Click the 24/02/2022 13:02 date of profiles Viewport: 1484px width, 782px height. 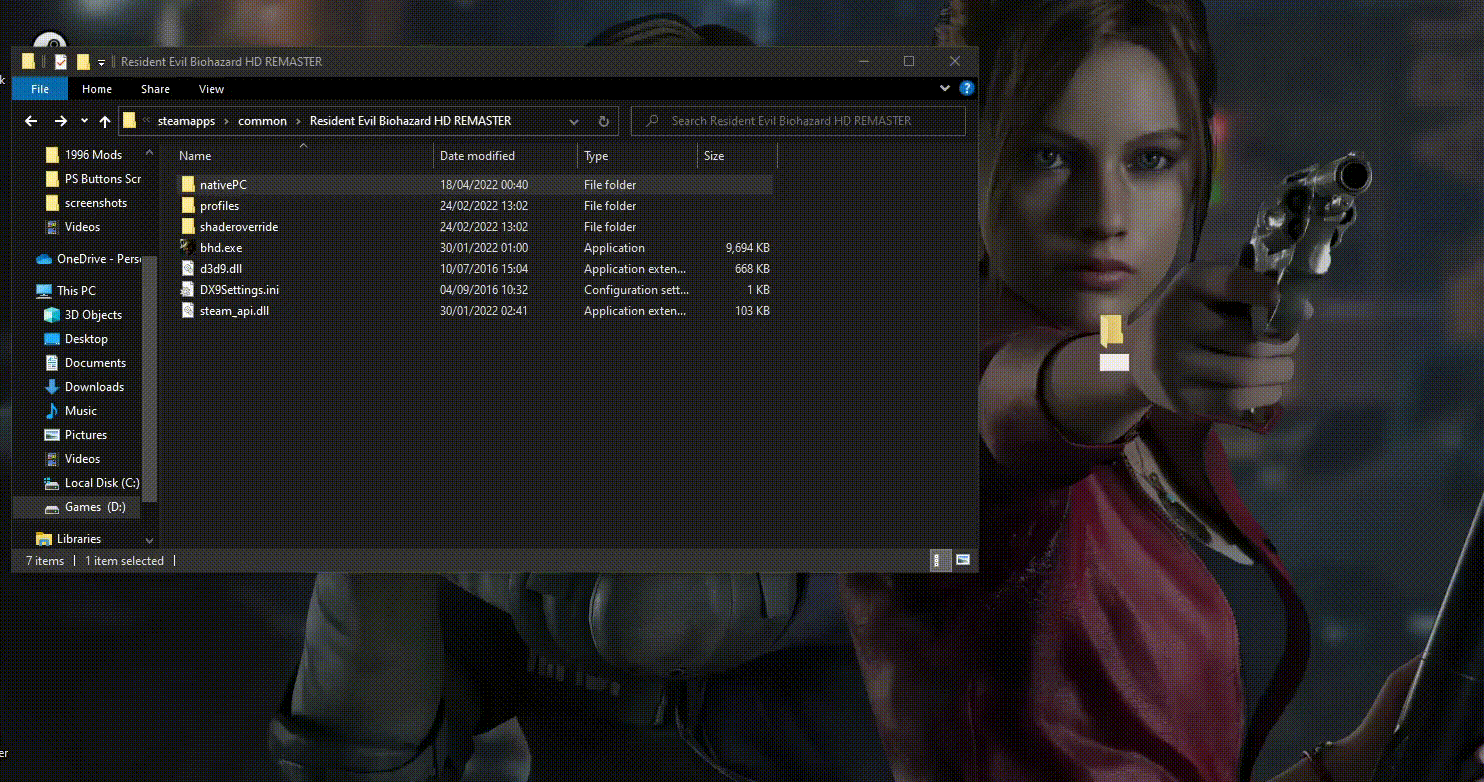[x=484, y=206]
